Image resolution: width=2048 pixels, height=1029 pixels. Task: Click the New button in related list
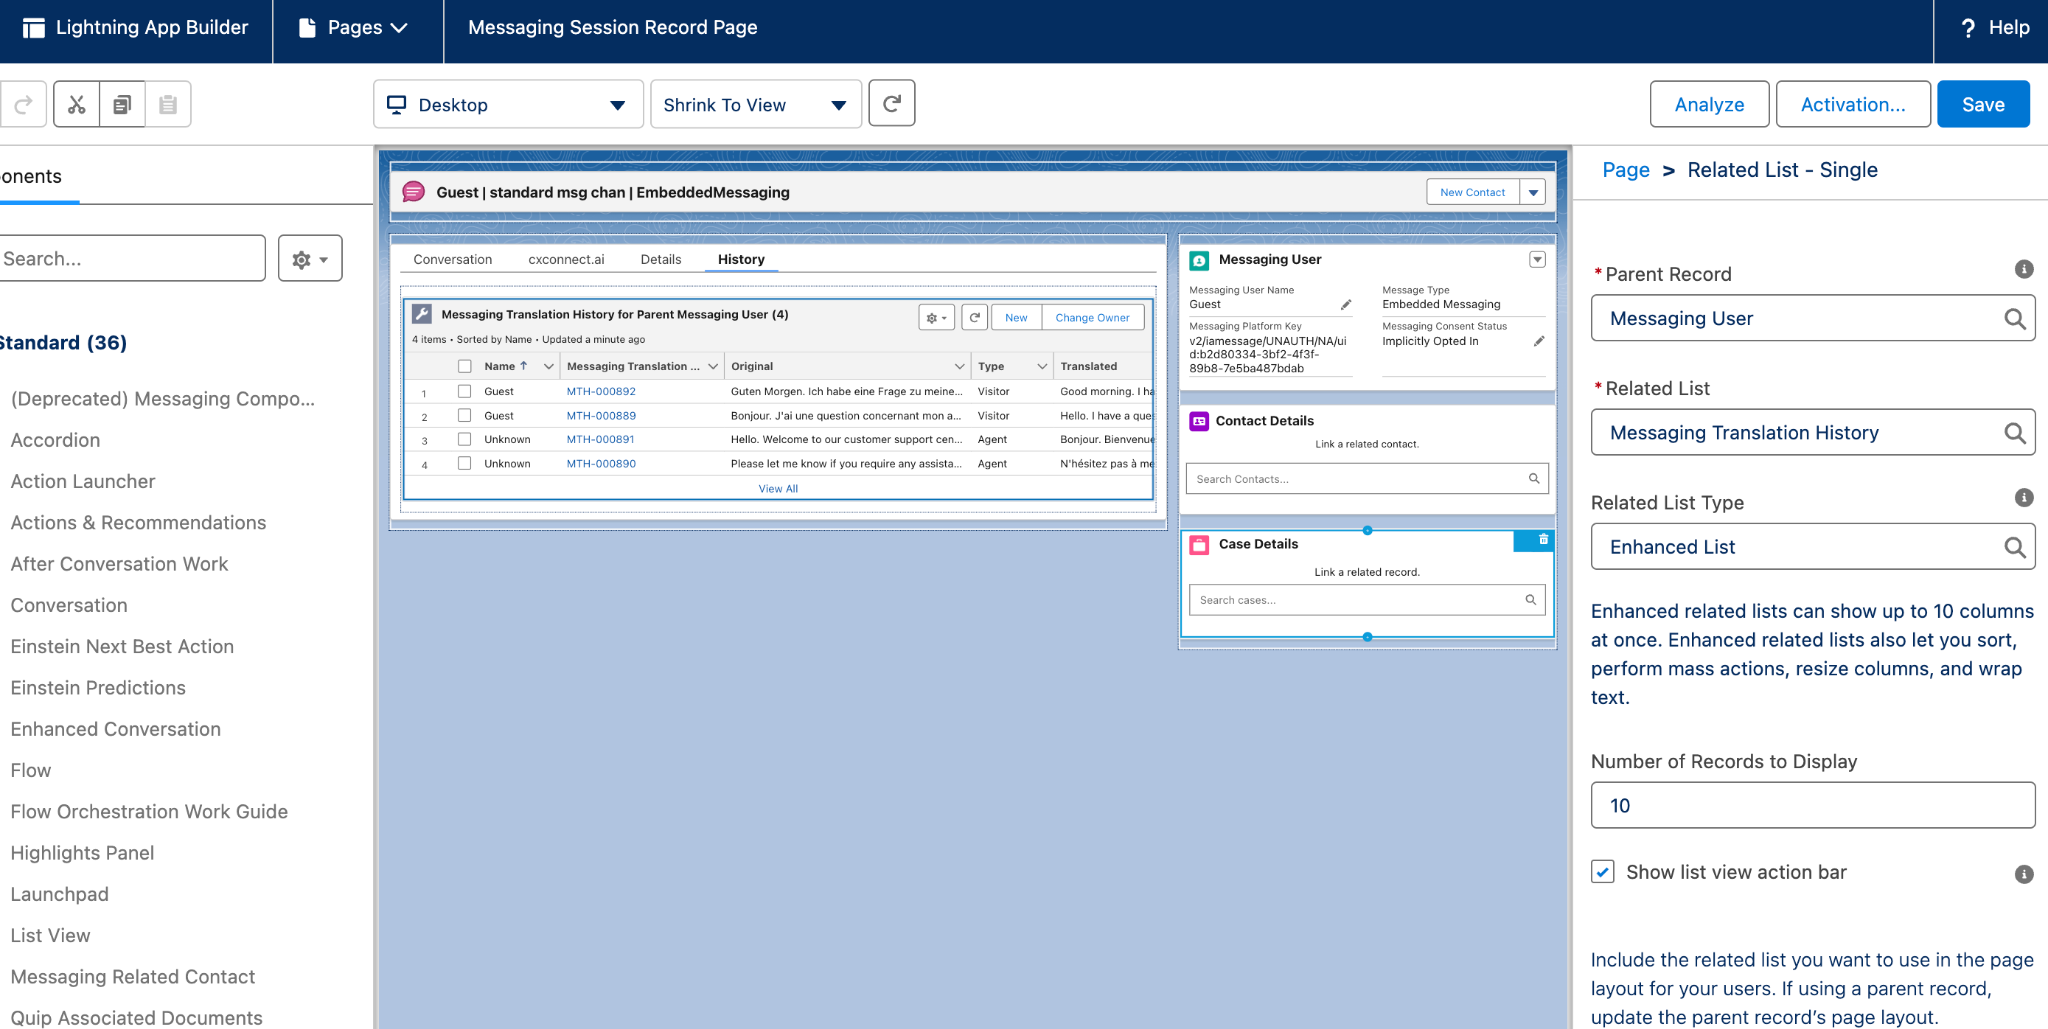pos(1016,317)
